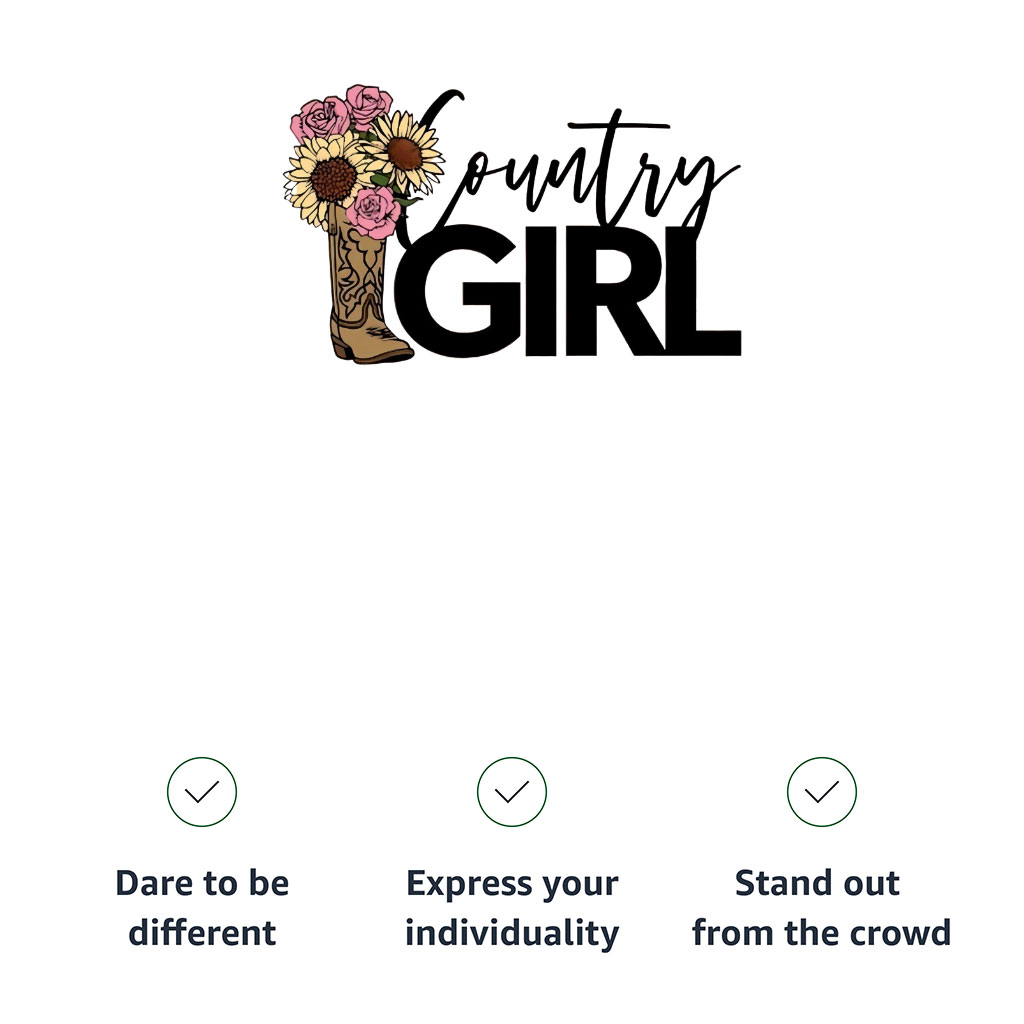The image size is (1024, 1024).
Task: Click the topmost pink rose in the bouquet
Action: [x=368, y=104]
